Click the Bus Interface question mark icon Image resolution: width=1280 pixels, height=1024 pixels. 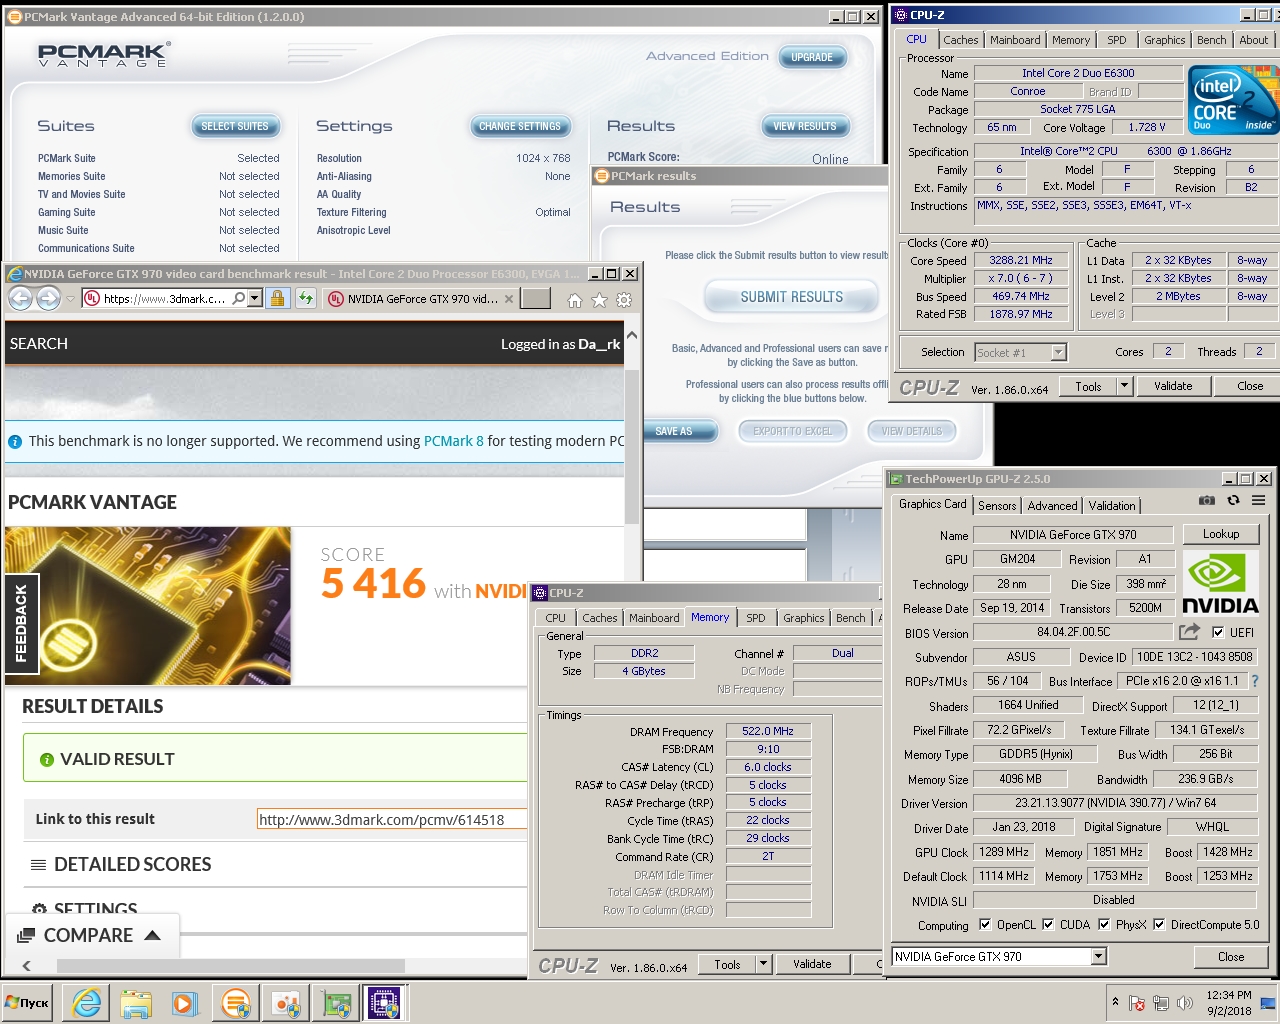1255,681
